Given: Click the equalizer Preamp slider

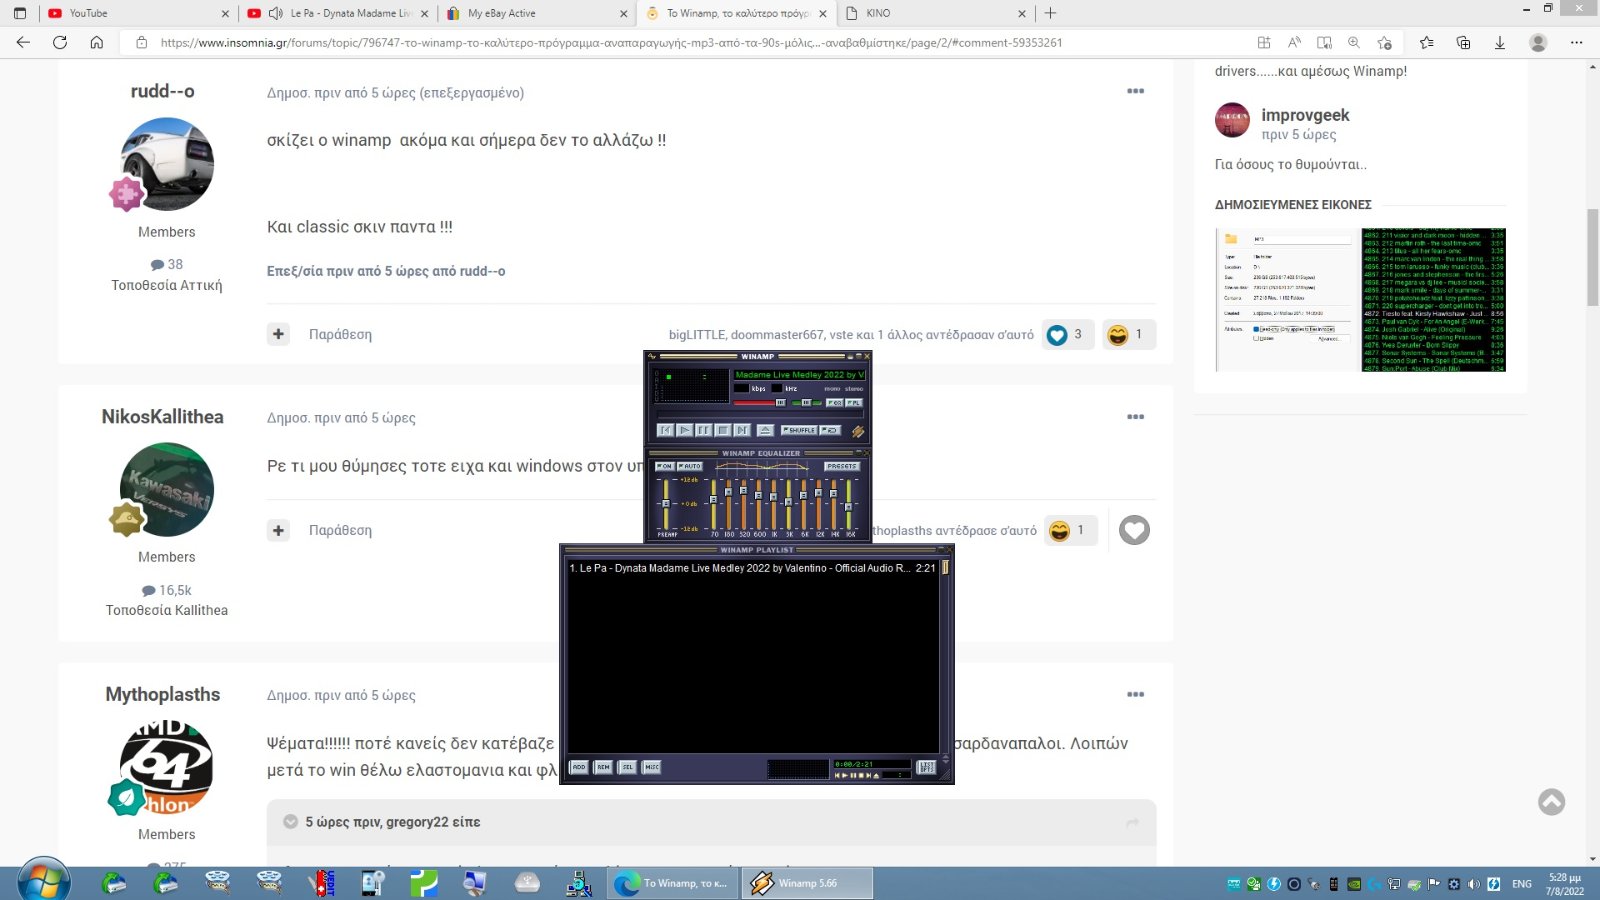Looking at the screenshot, I should pyautogui.click(x=666, y=504).
